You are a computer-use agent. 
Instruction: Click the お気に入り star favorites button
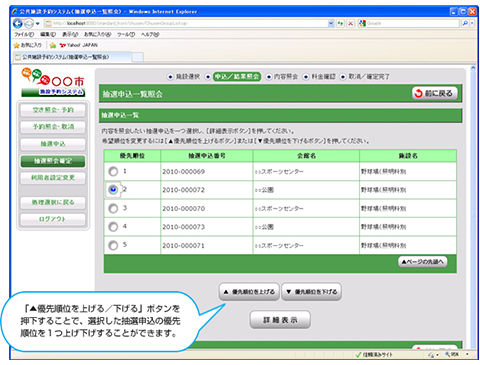(28, 45)
